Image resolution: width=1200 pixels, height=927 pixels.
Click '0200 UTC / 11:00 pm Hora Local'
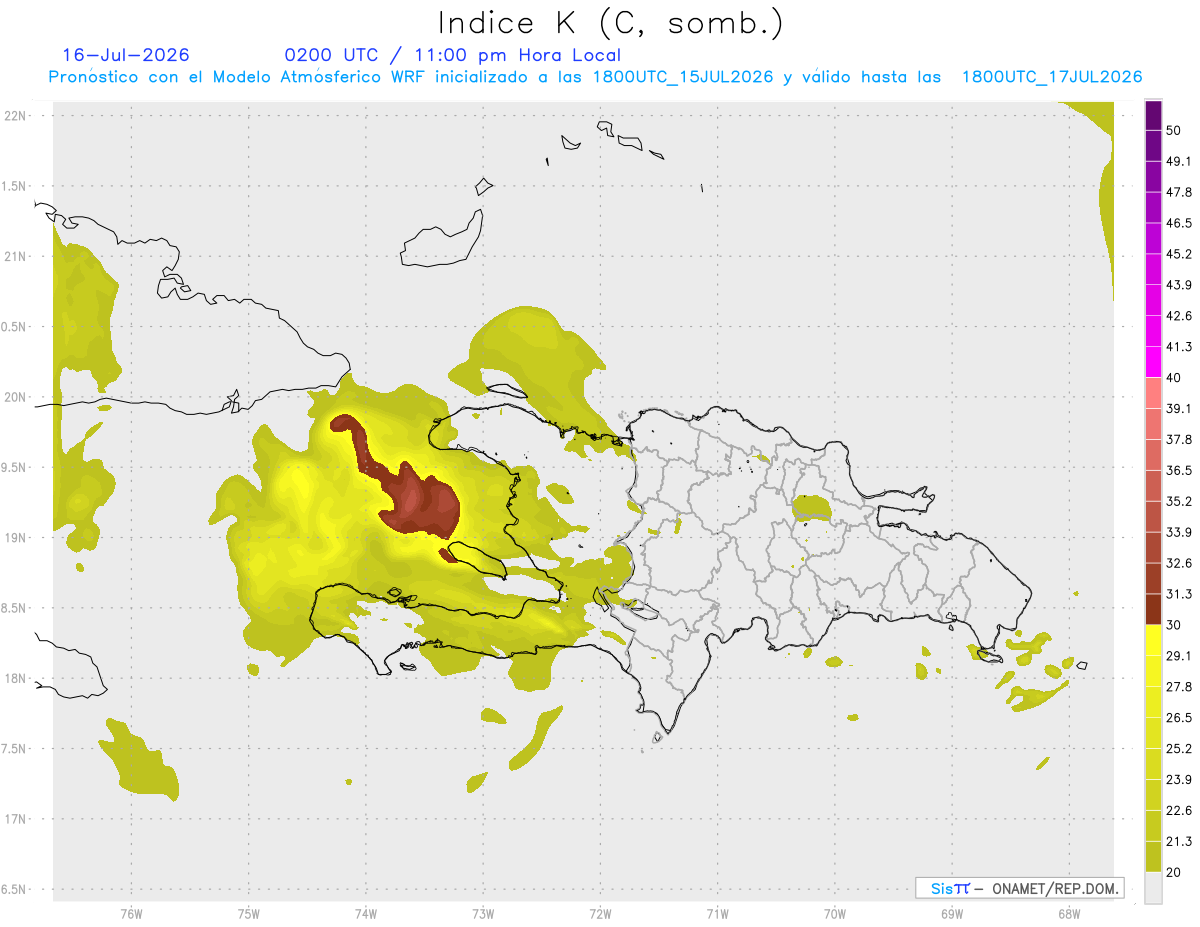click(452, 55)
